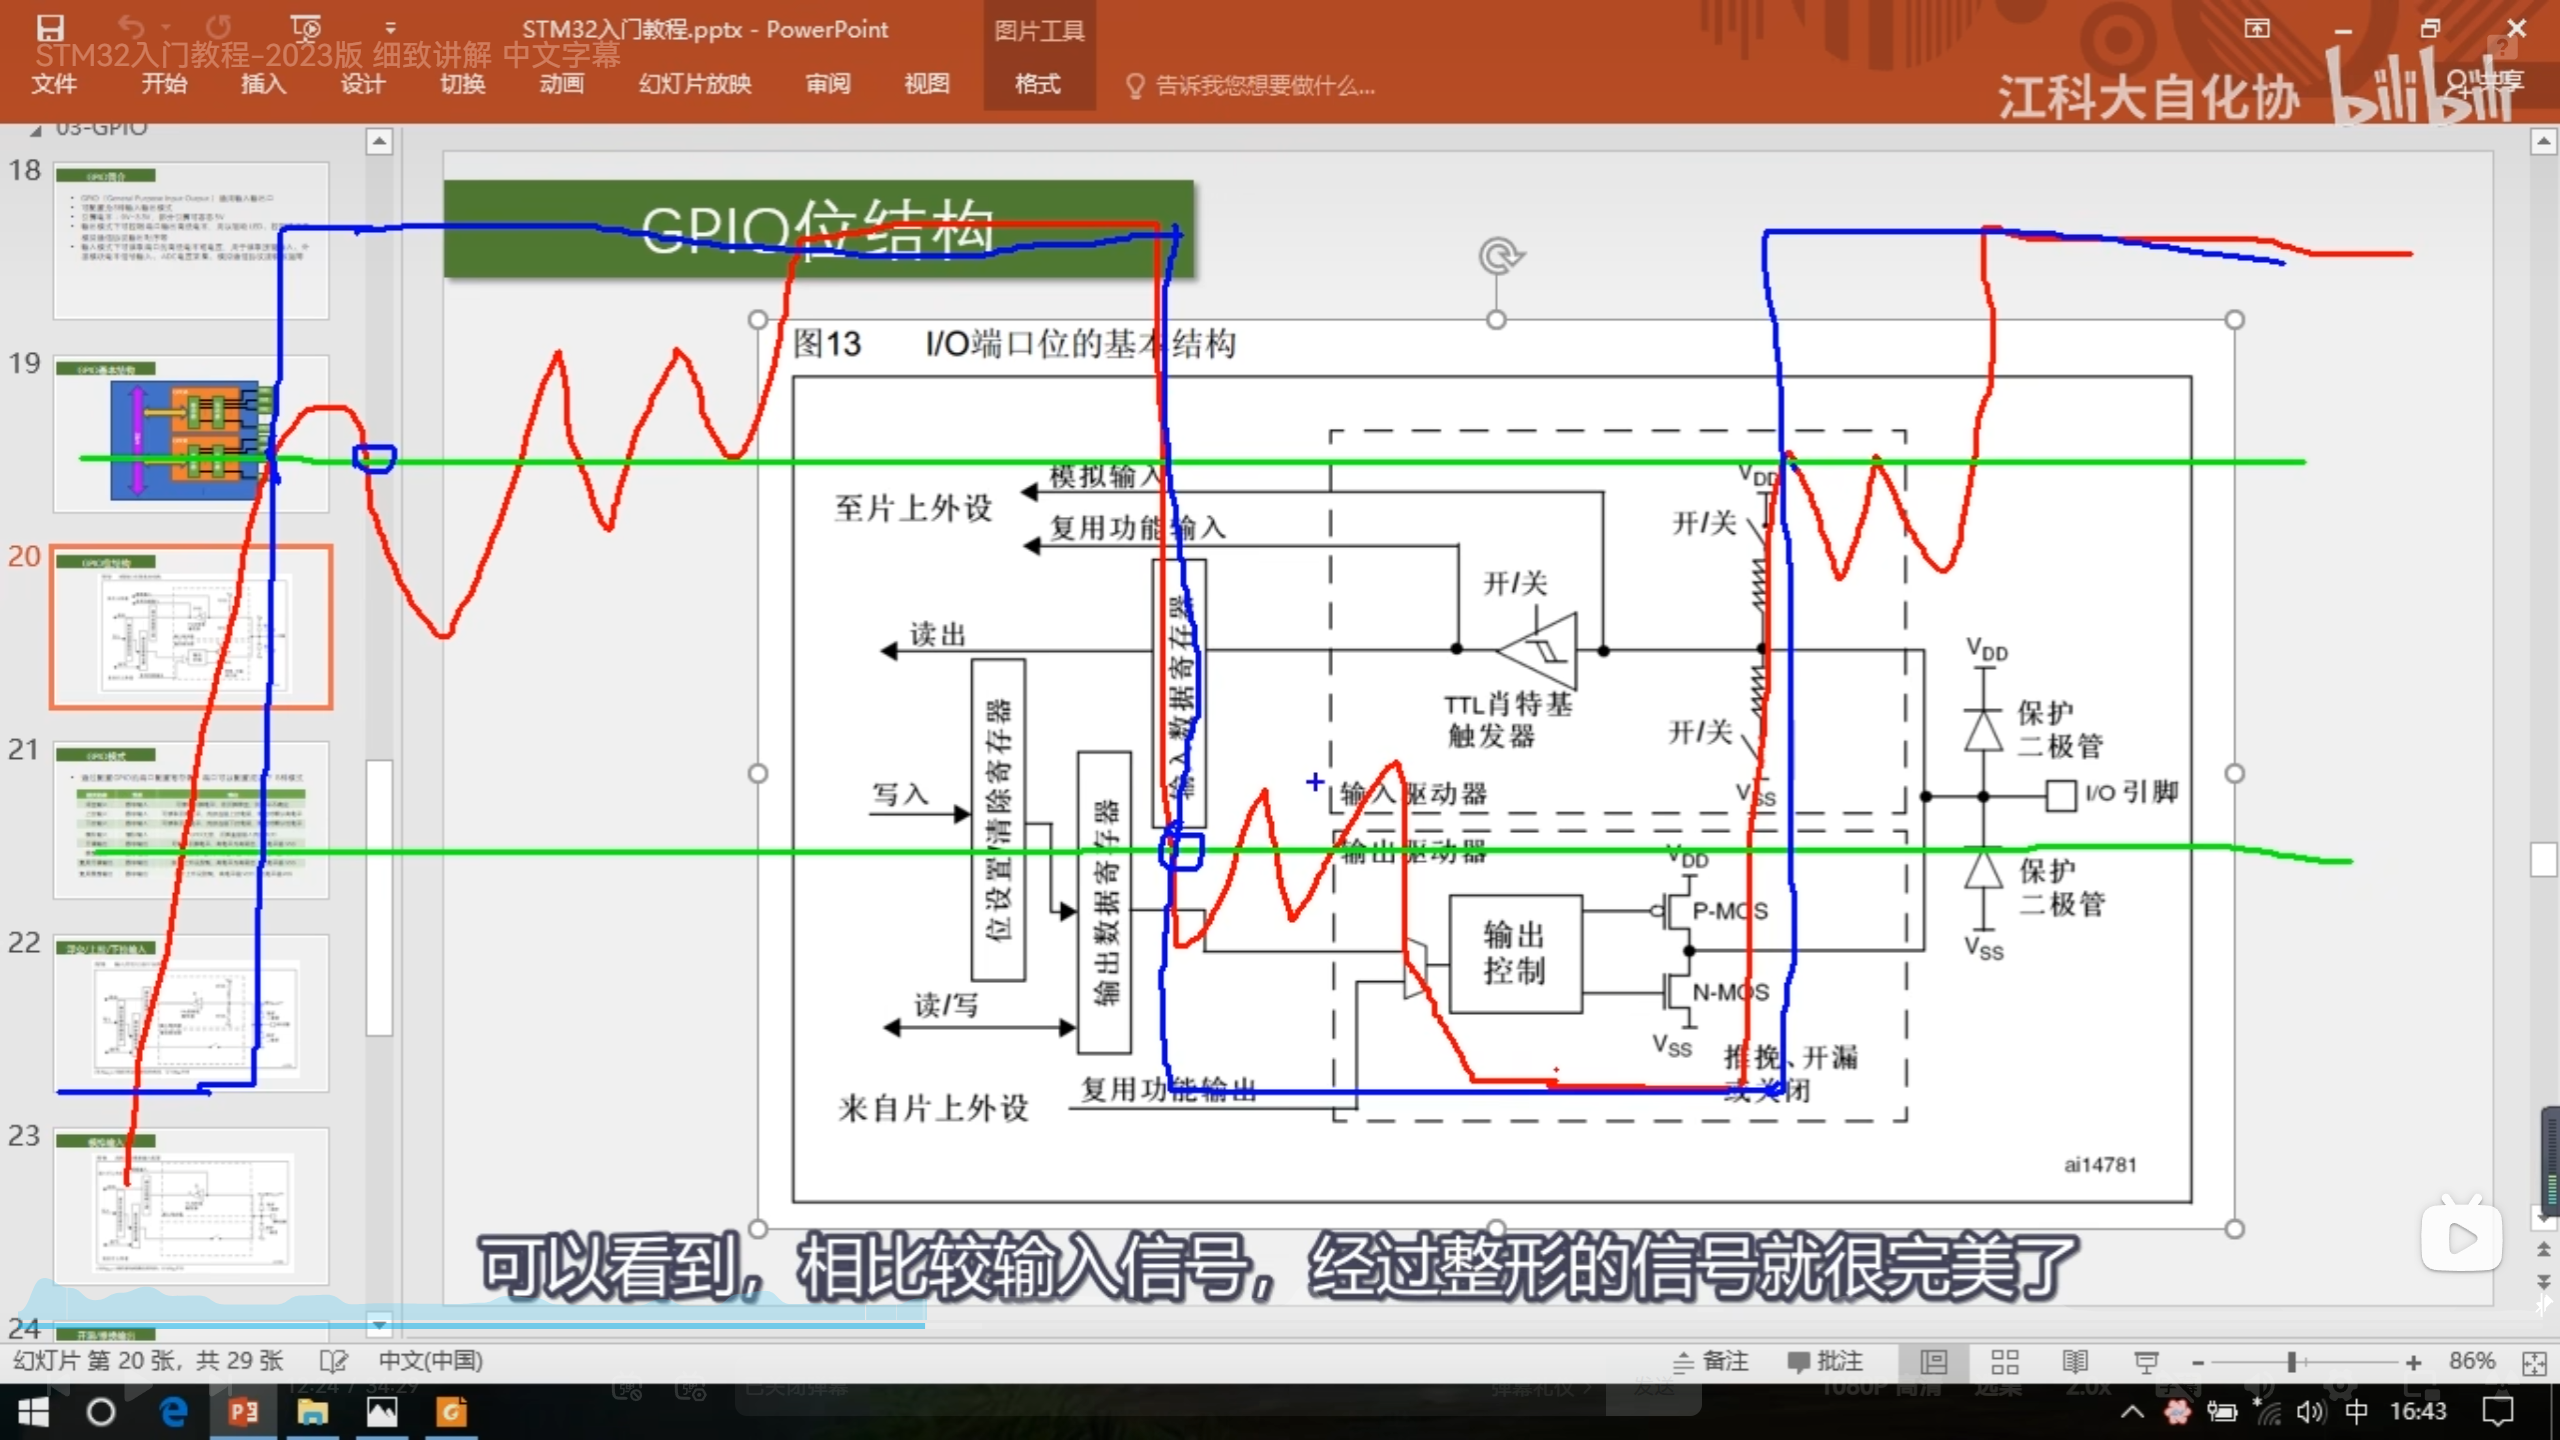The image size is (2560, 1440).
Task: Toggle the 批注 comments pane
Action: 1825,1361
